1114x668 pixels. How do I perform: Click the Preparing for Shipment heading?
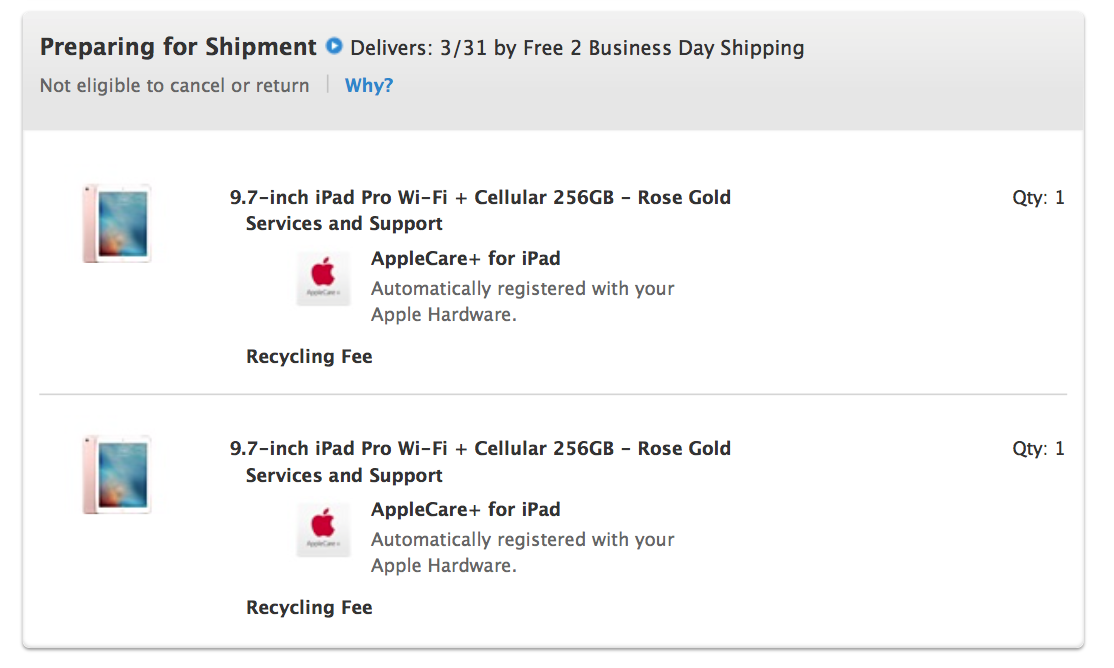[x=178, y=47]
